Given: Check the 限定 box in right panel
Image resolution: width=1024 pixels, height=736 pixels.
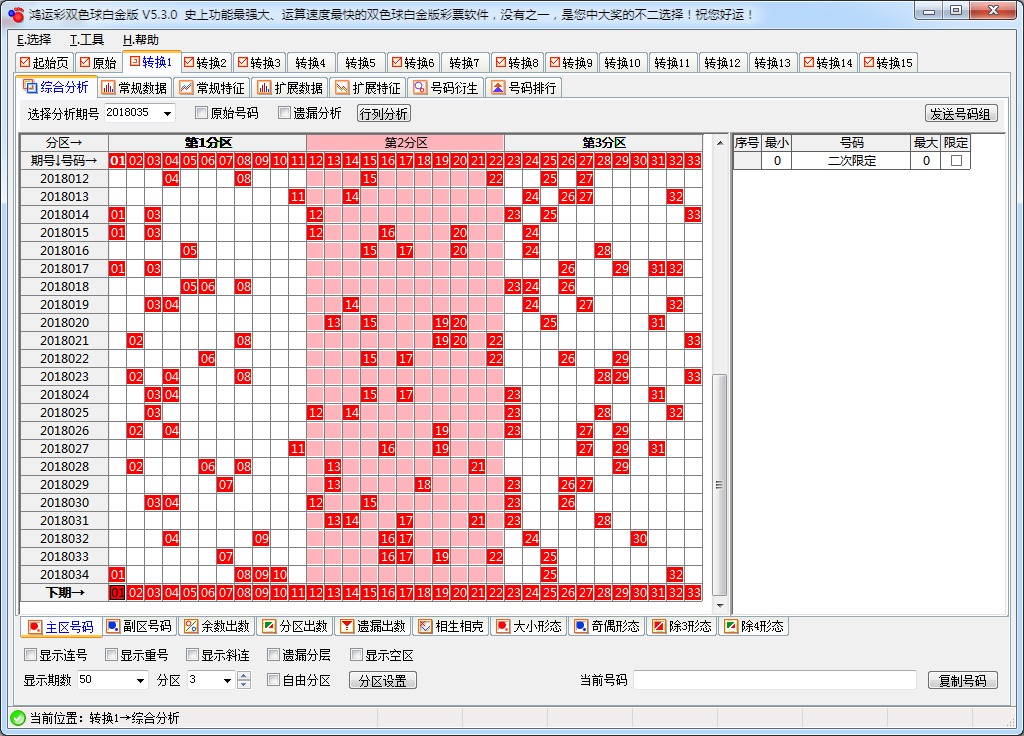Looking at the screenshot, I should point(957,160).
